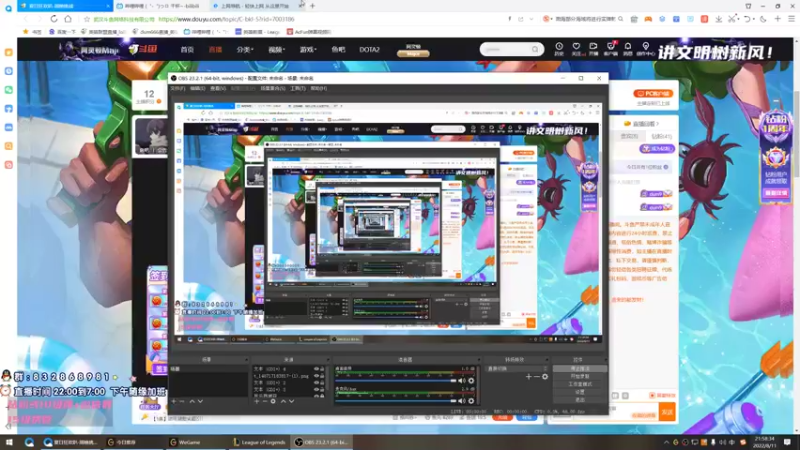800x450 pixels.
Task: Open the League of Legends taskbar item
Action: coord(259,442)
